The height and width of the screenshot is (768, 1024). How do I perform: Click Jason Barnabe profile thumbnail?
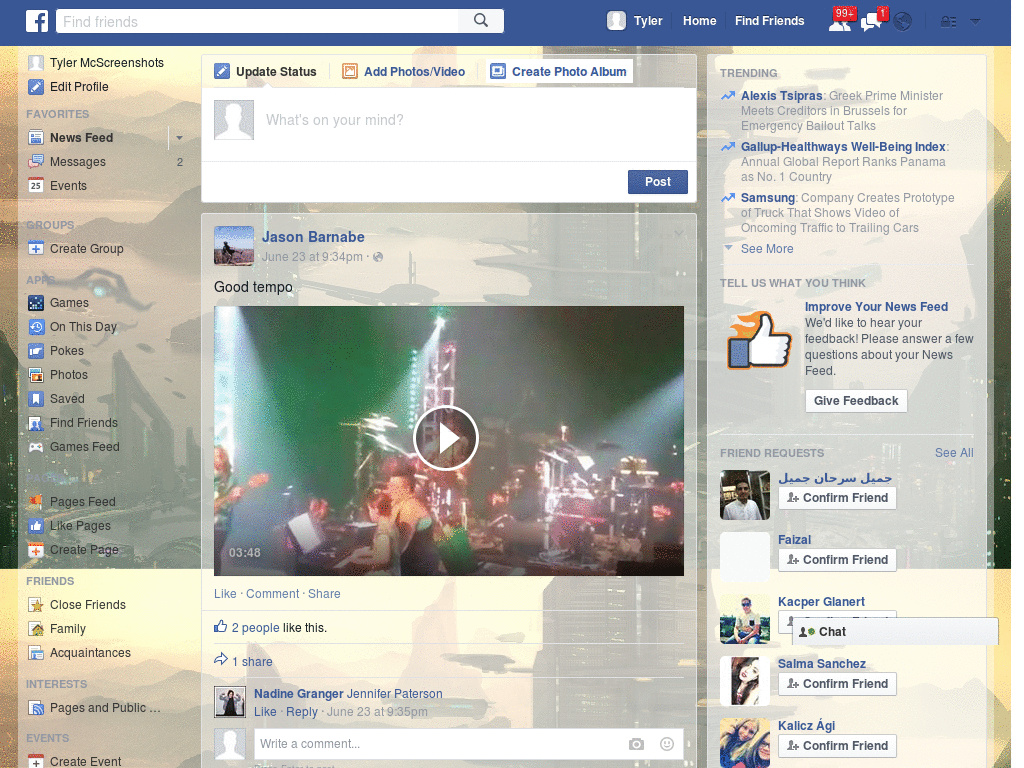coord(234,246)
